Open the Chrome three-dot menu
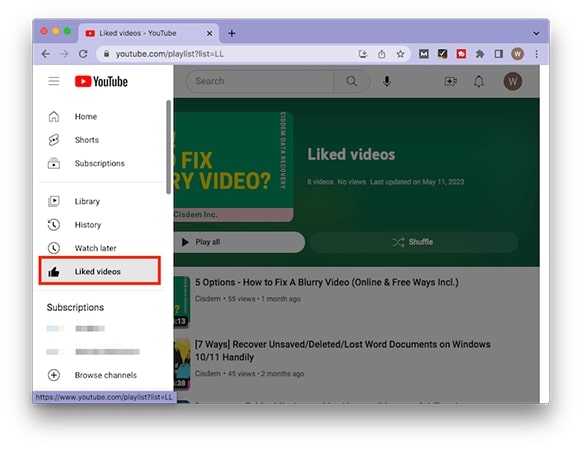Screen dimensions: 582x450 coord(536,54)
